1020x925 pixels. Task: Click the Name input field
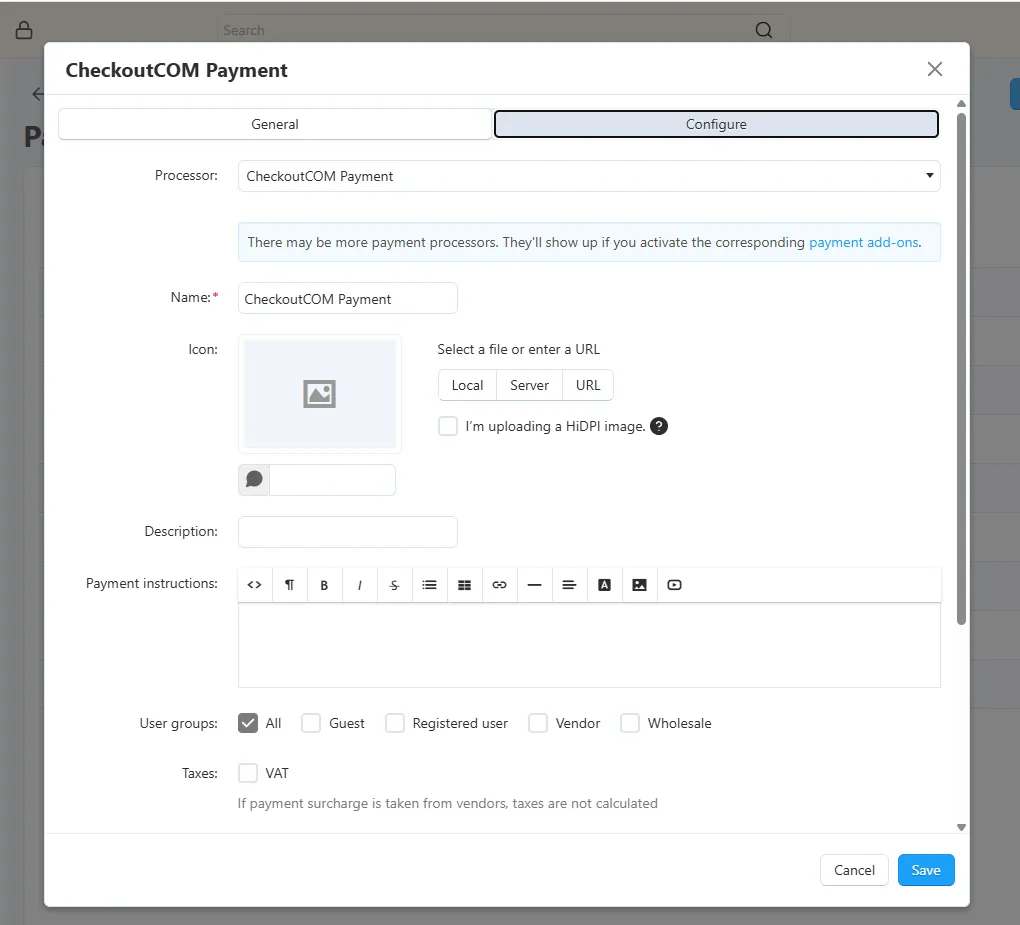tap(347, 298)
